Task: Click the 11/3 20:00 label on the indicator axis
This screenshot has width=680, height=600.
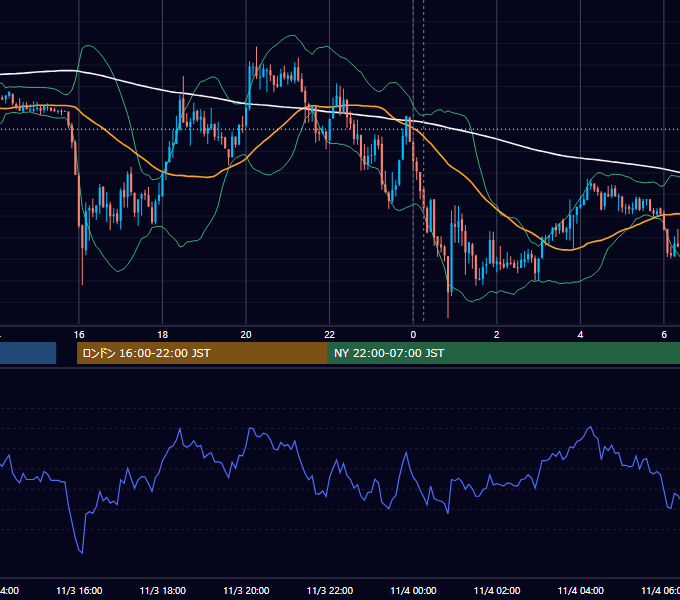Action: 246,591
